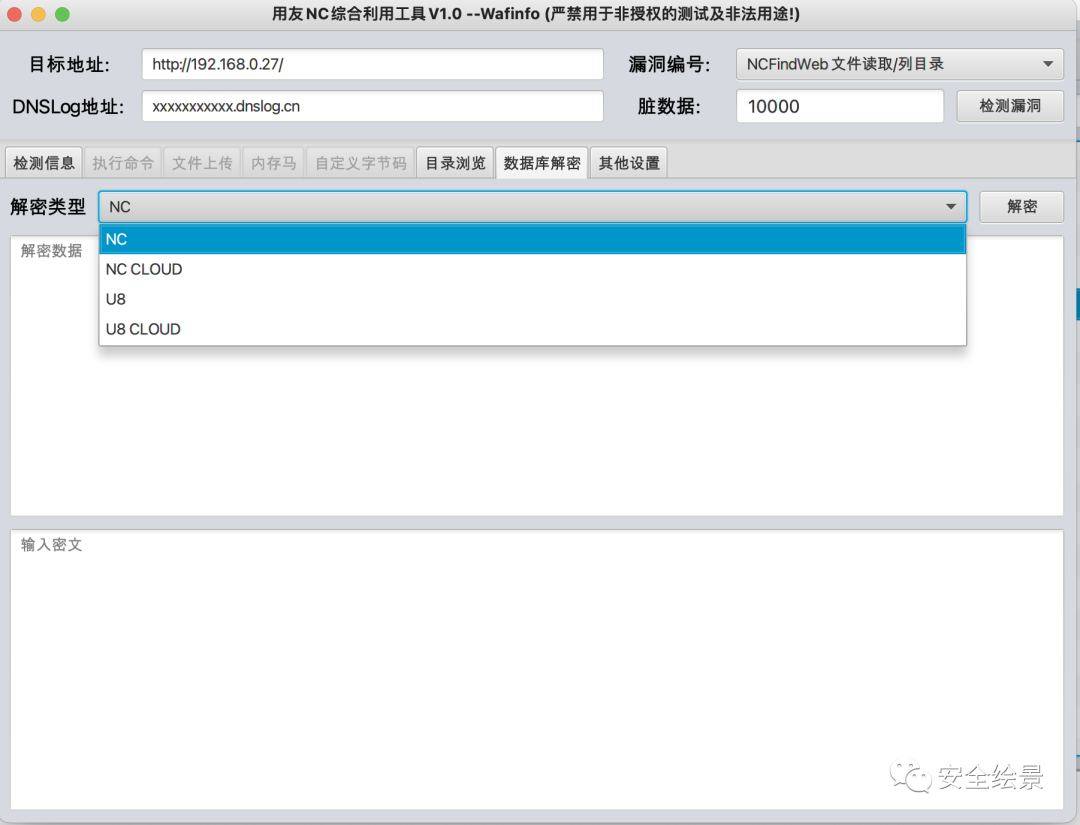Switch to the 执行命令 tab
Viewport: 1080px width, 825px height.
[x=123, y=163]
